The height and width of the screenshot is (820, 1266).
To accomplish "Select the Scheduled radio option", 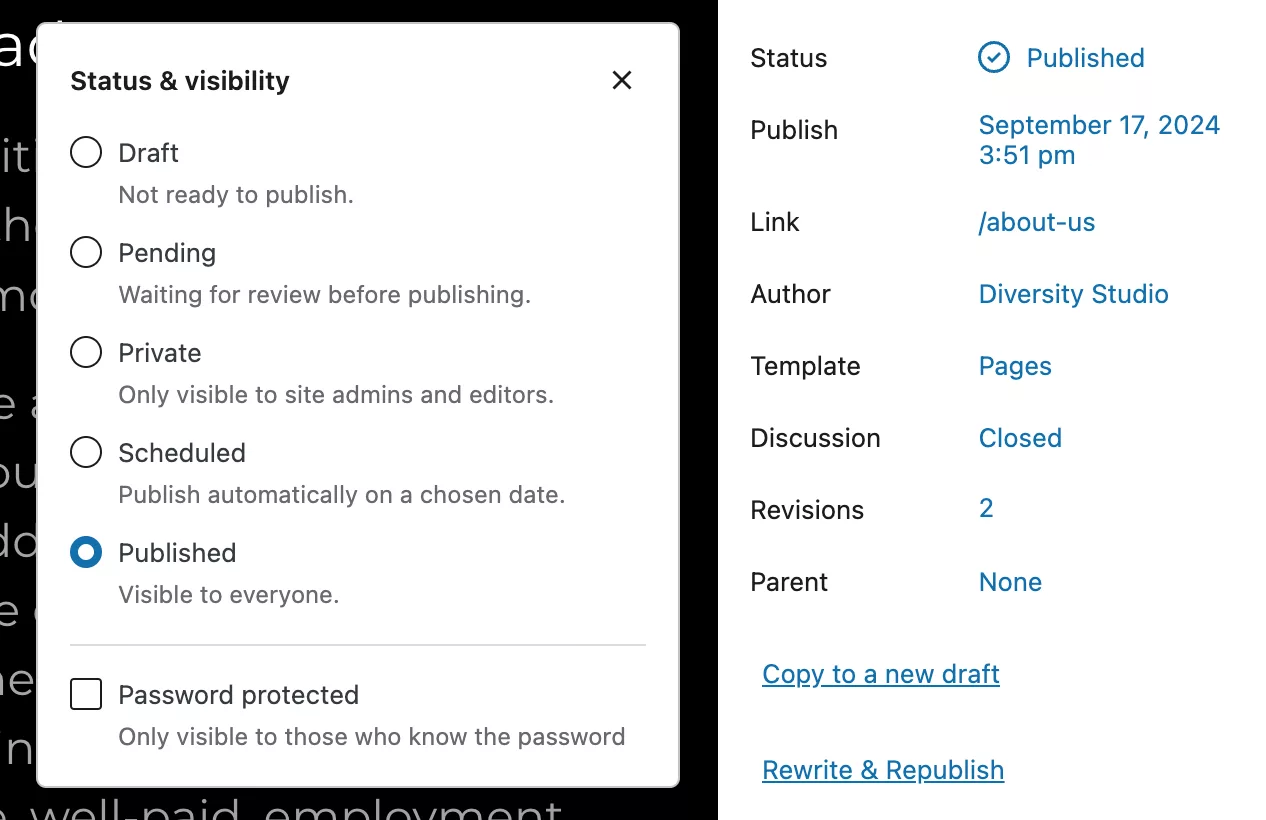I will (86, 453).
